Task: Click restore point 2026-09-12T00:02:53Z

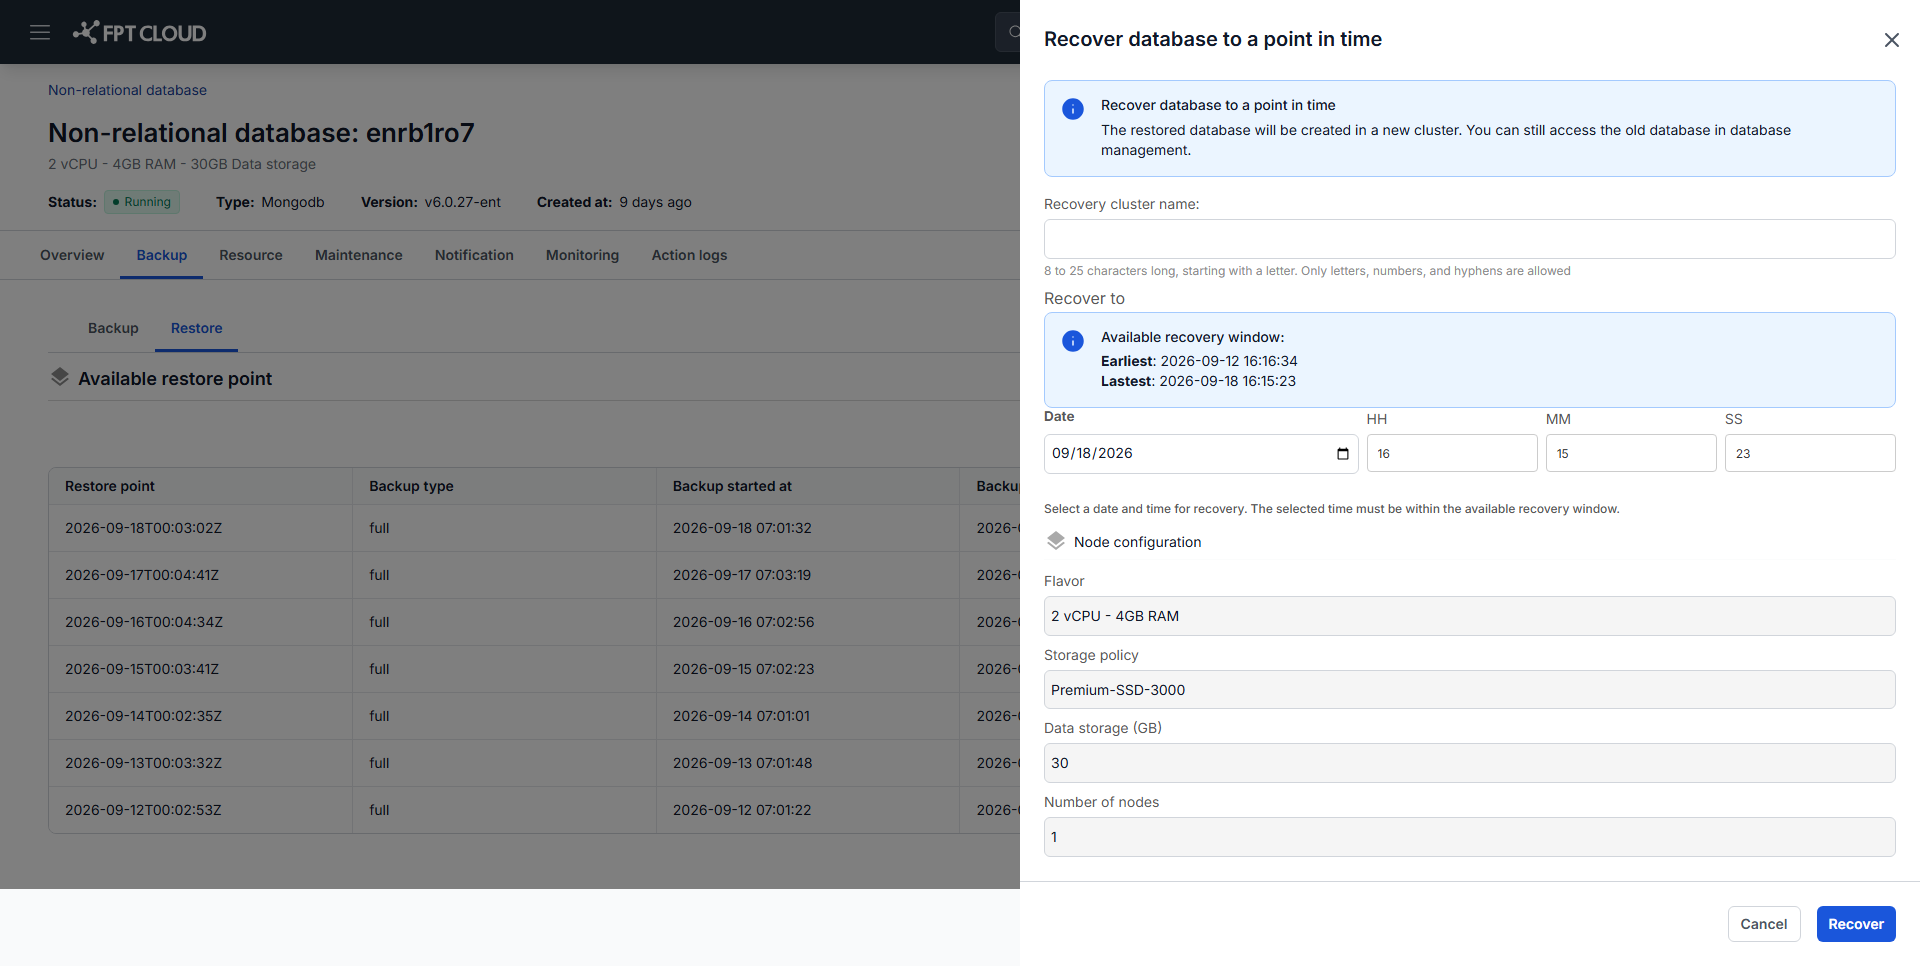Action: pos(143,810)
